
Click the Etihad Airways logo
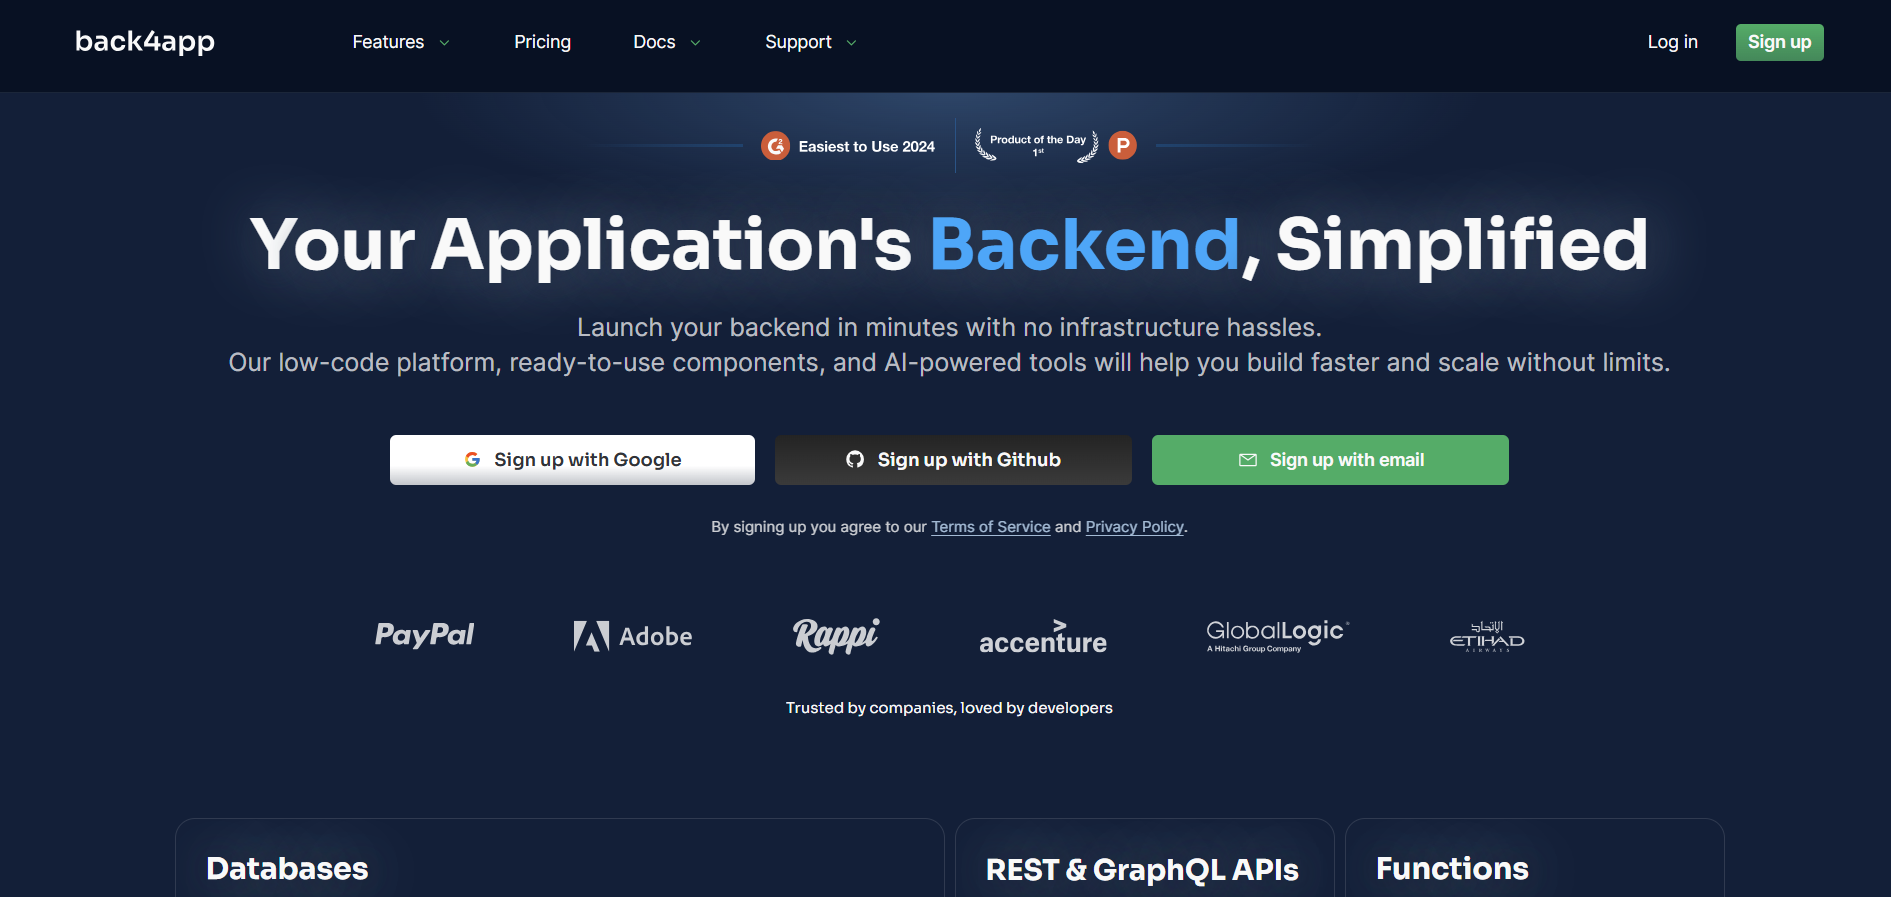[1487, 636]
